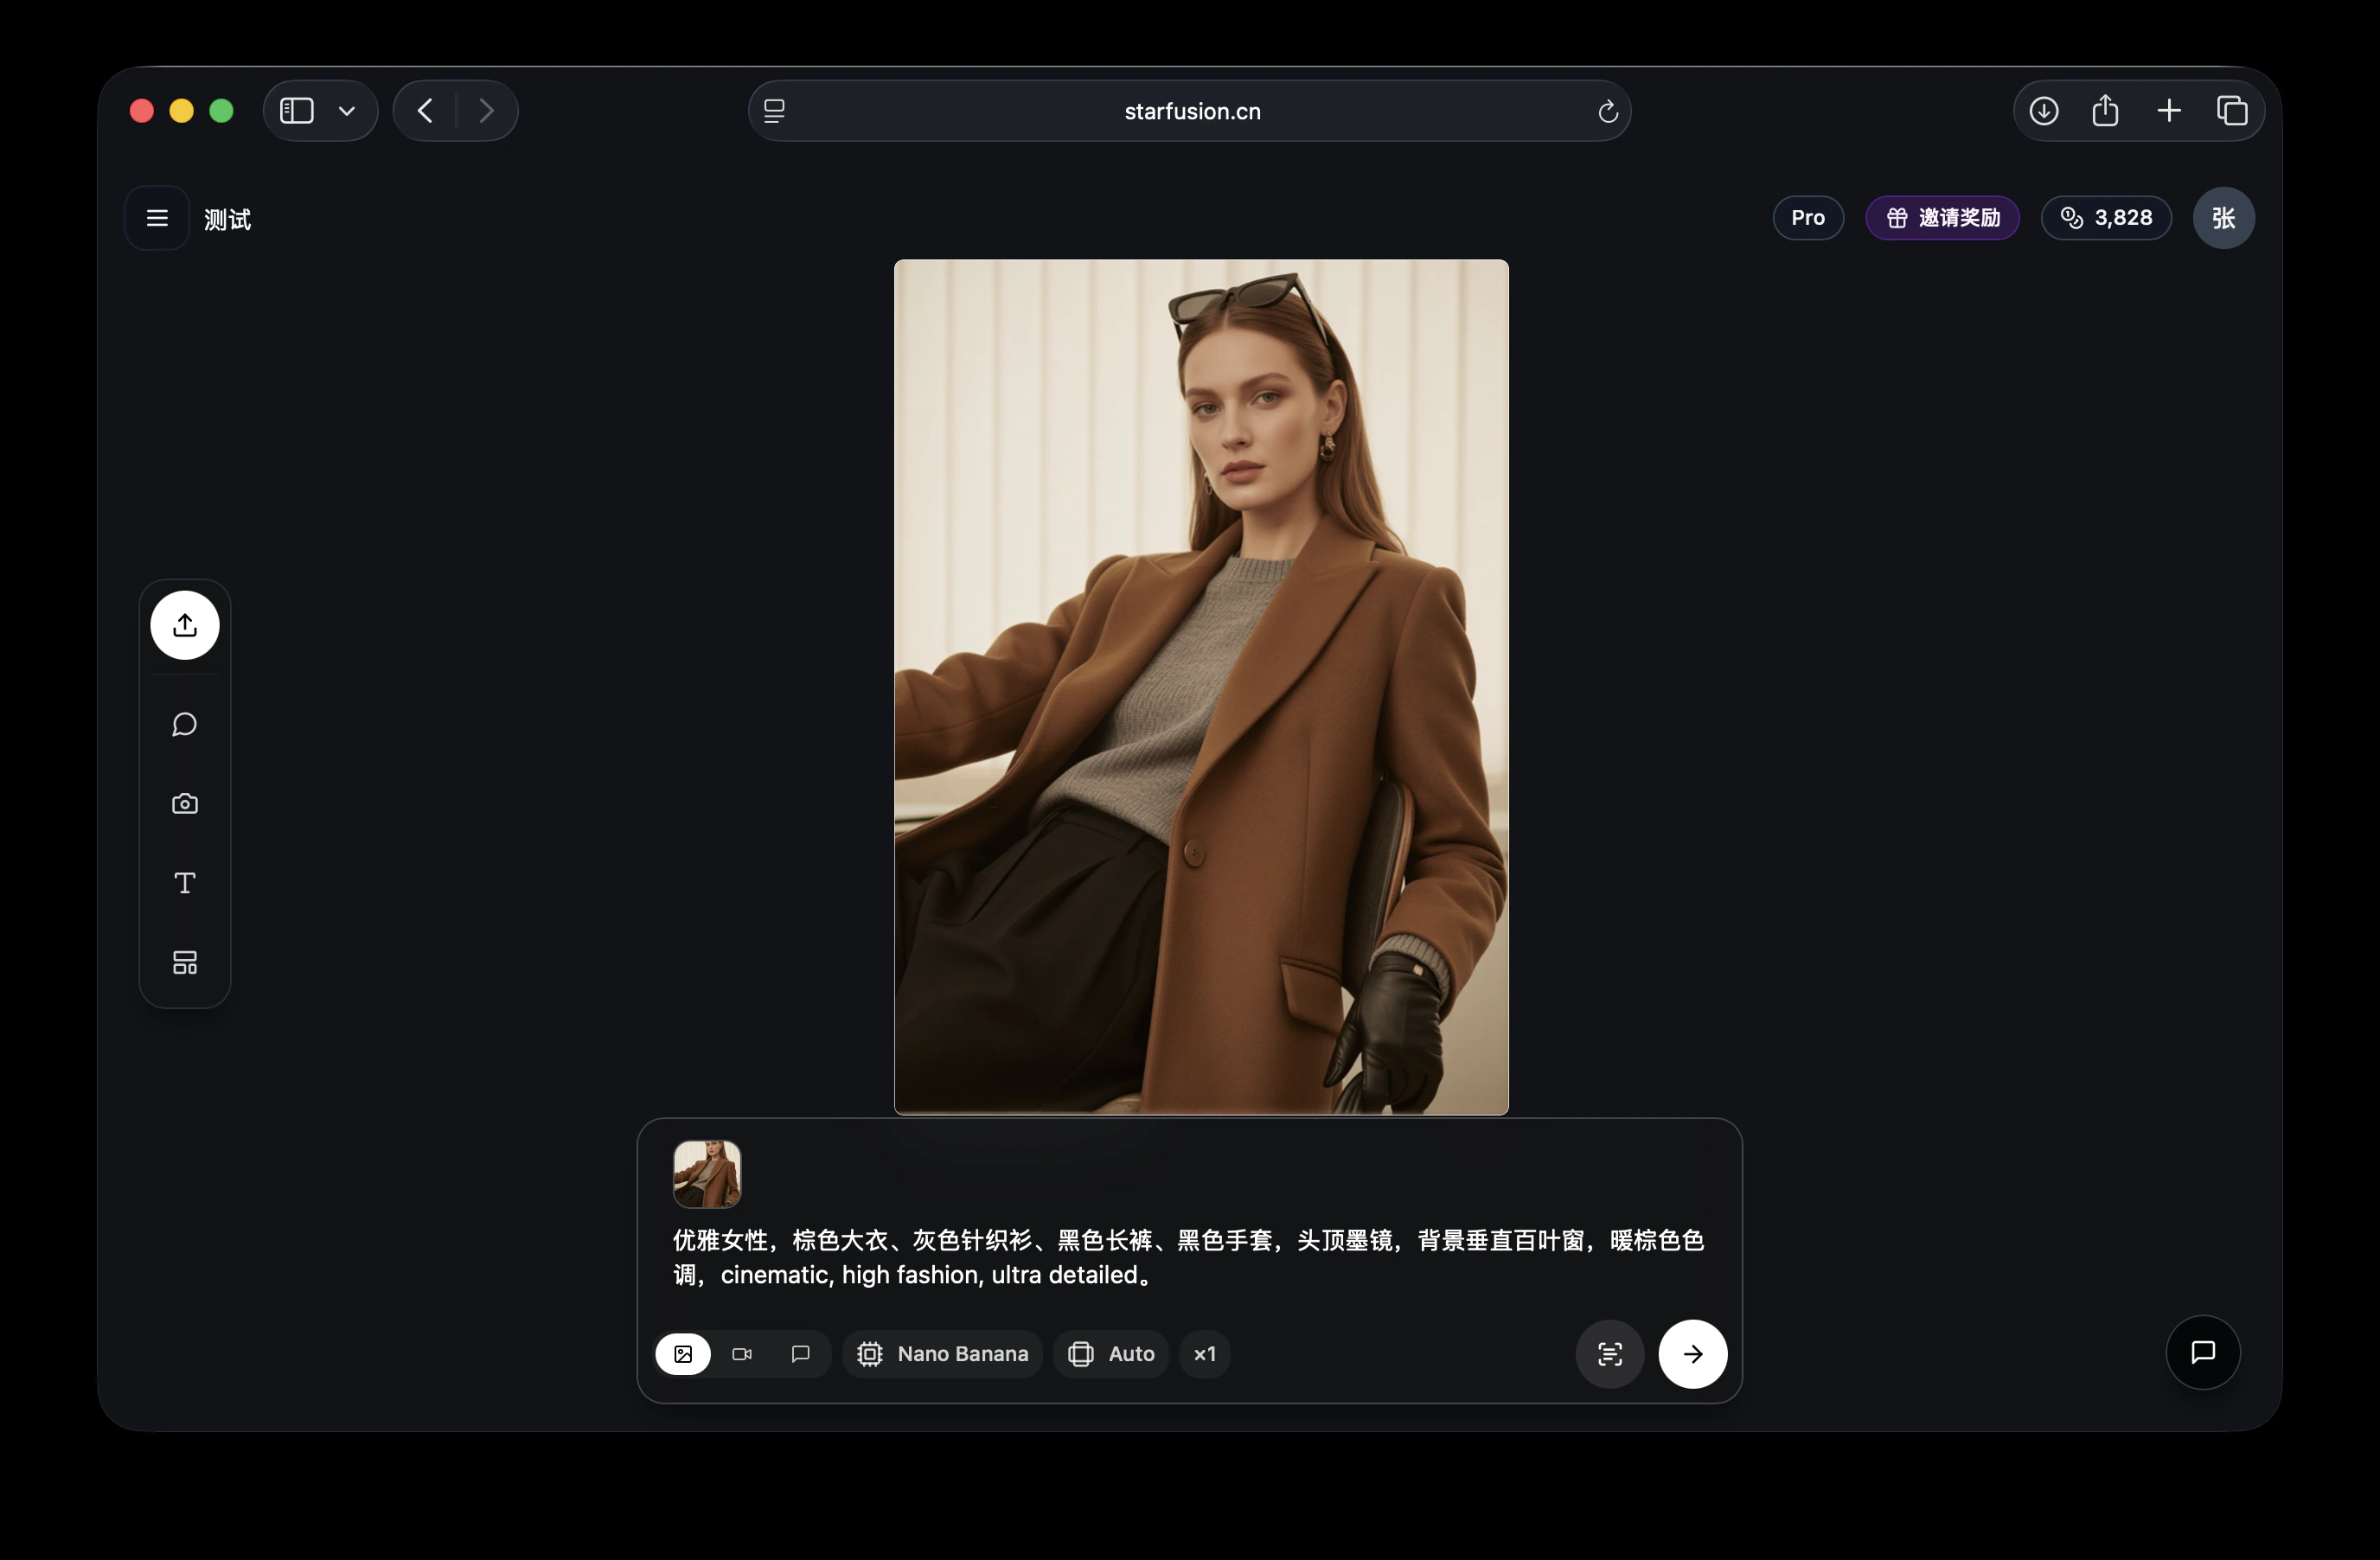
Task: Click the upload icon in left toolbar
Action: pos(185,625)
